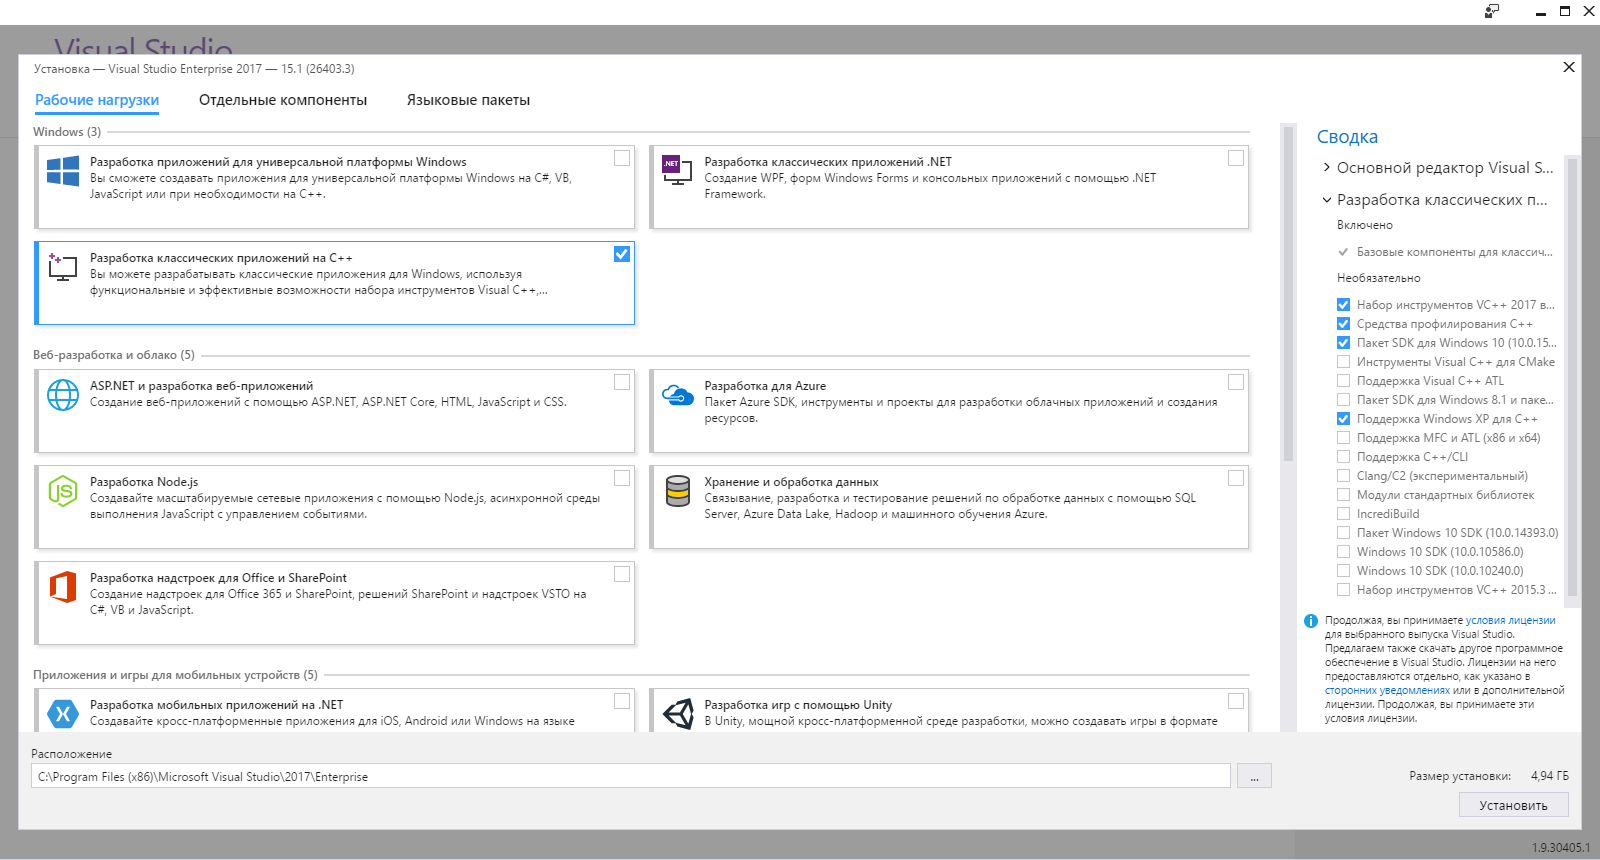1600x860 pixels.
Task: Click the install location path field
Action: (630, 776)
